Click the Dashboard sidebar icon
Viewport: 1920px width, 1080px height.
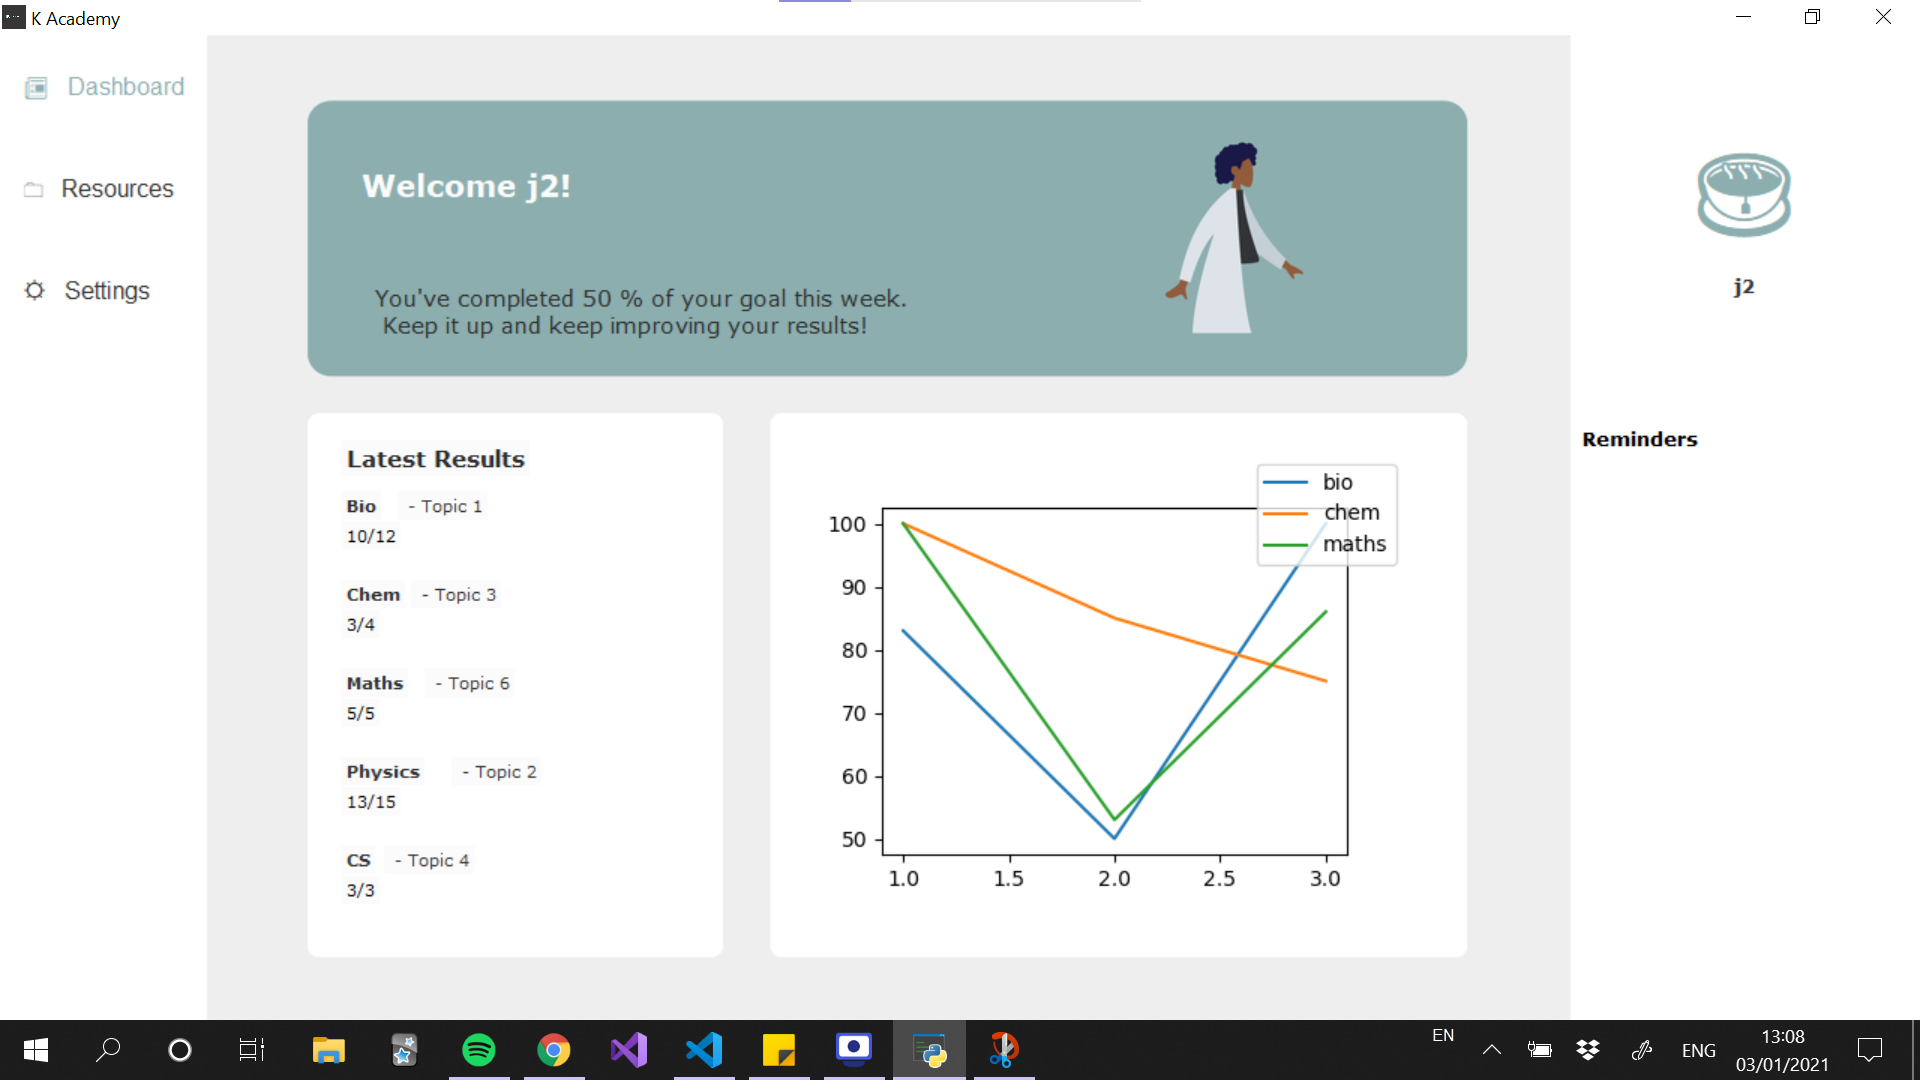pos(36,88)
